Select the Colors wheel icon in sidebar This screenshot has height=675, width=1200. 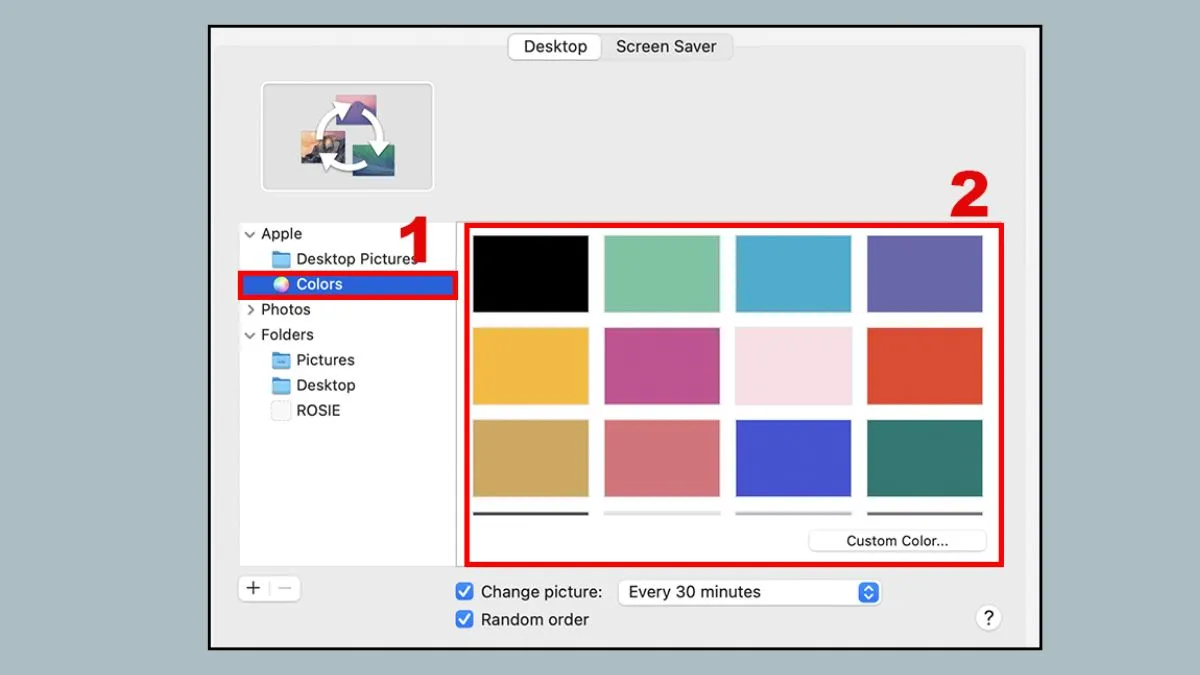(281, 285)
